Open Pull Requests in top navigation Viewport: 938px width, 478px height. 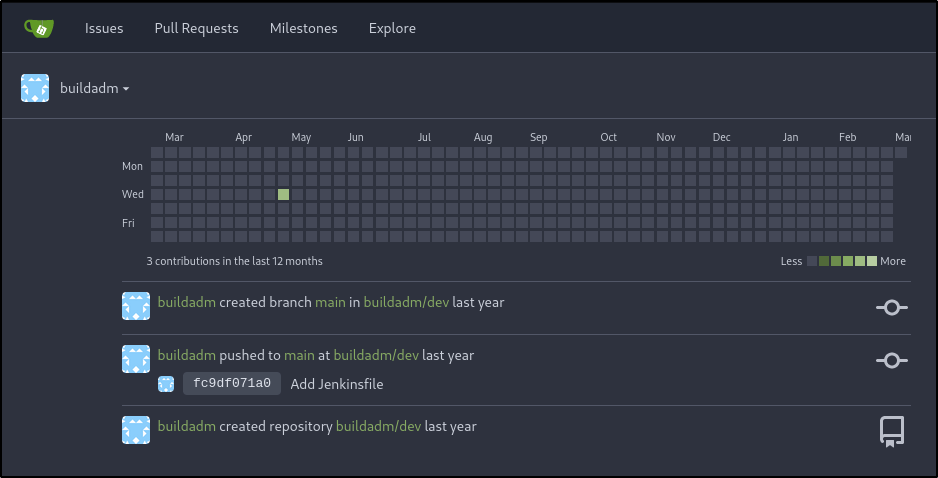point(196,28)
